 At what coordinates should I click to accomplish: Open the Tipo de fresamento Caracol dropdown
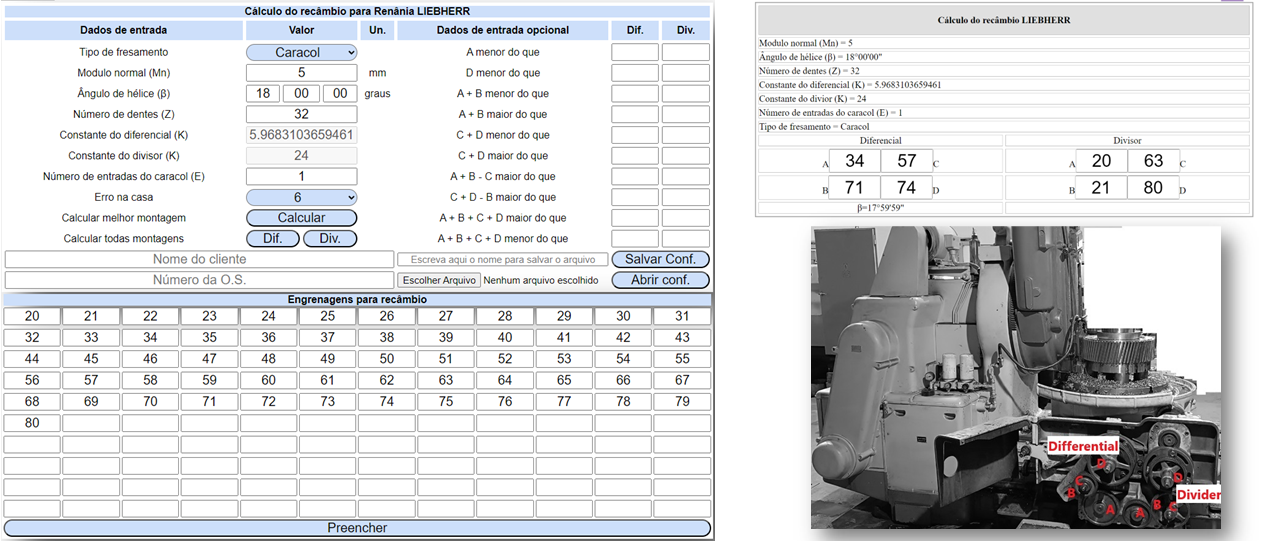301,52
